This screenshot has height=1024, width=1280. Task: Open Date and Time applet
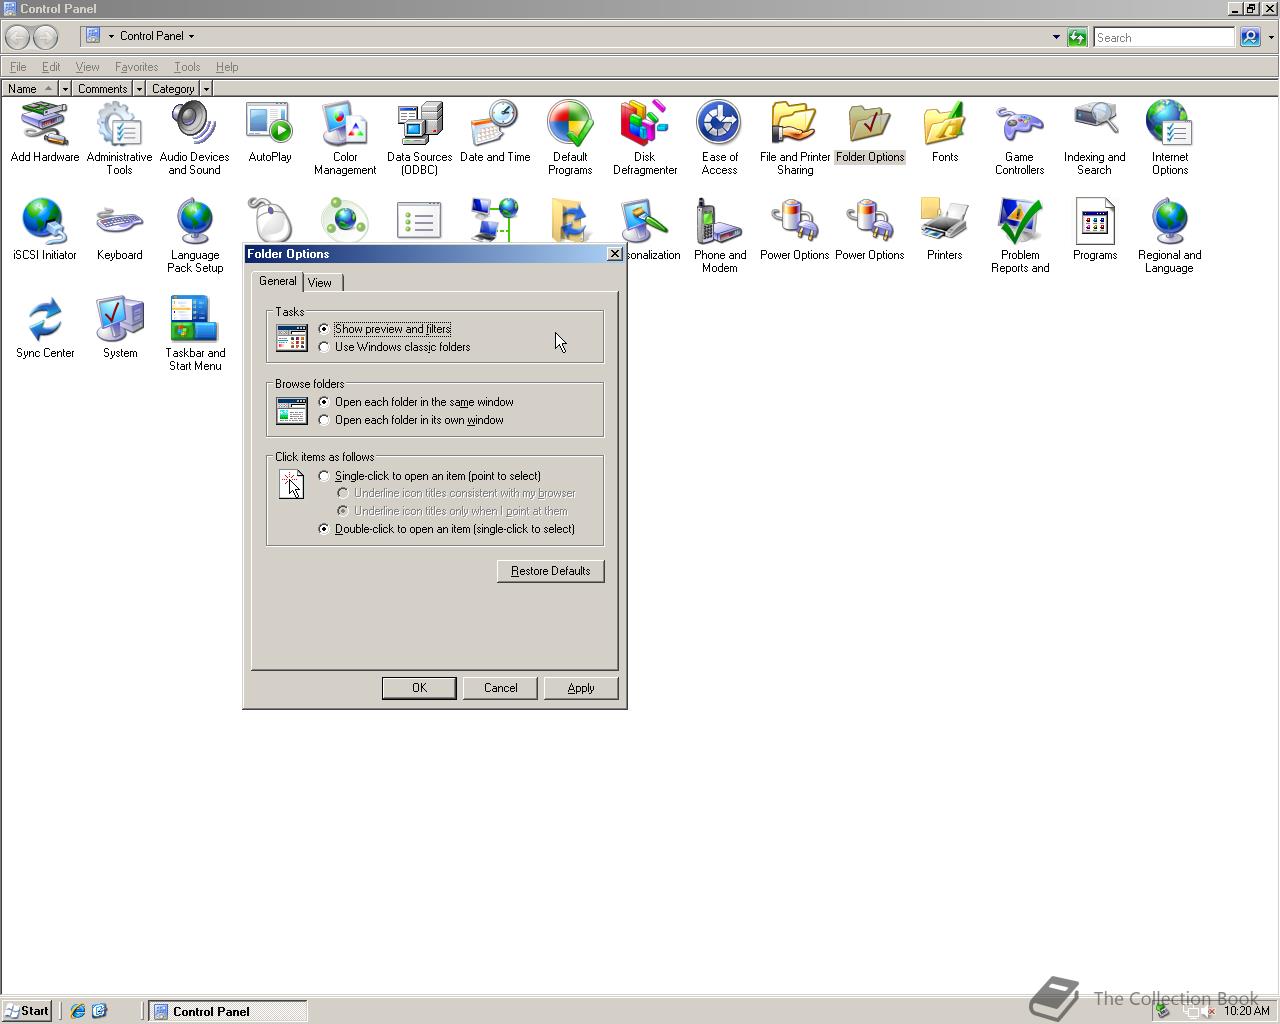click(x=495, y=132)
